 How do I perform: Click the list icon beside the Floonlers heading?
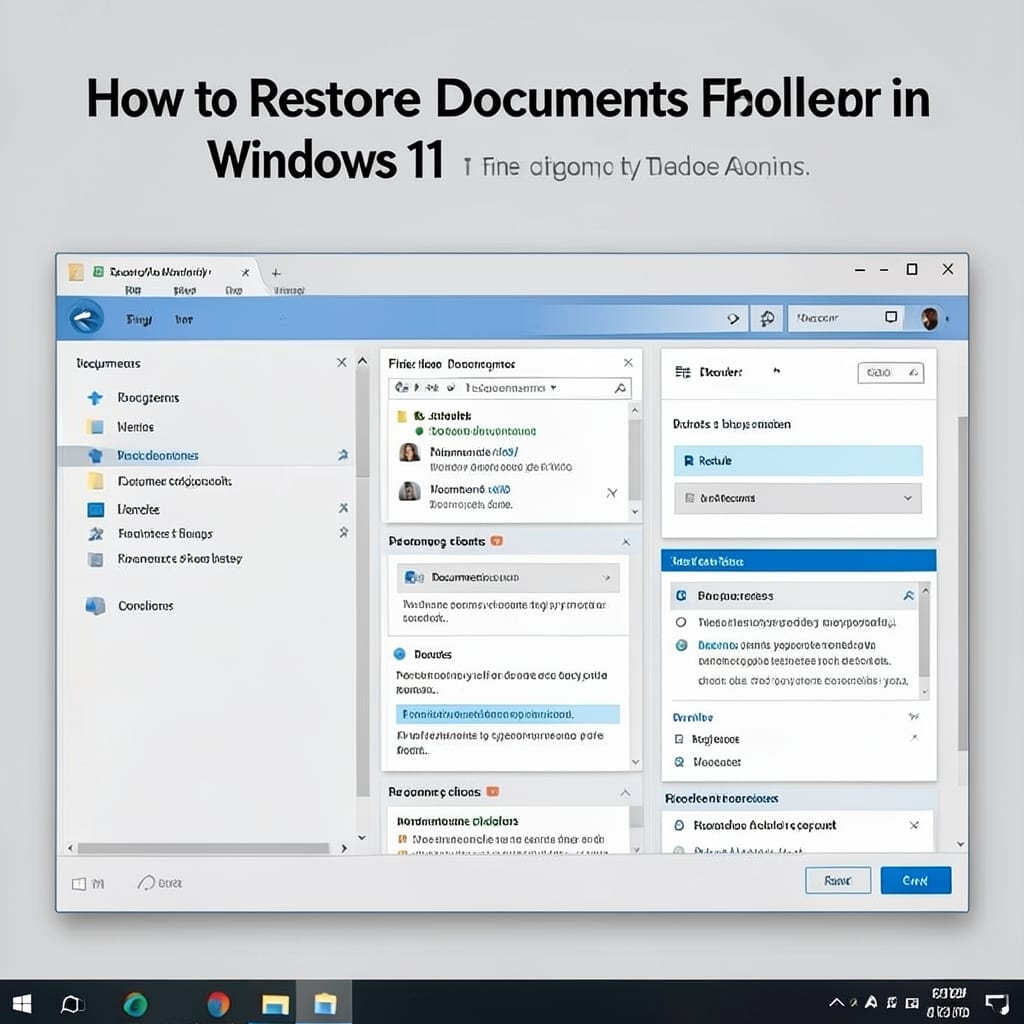[682, 372]
